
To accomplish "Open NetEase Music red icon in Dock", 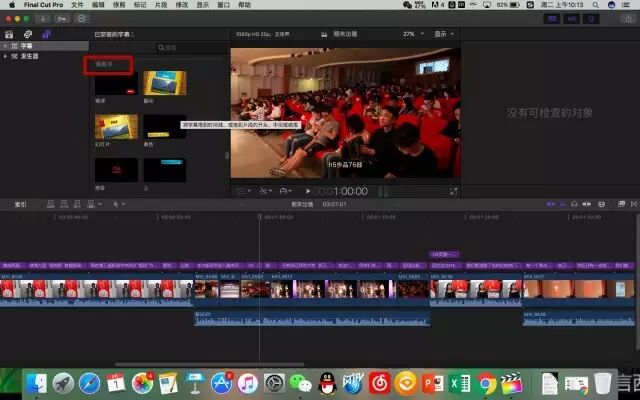I will click(380, 383).
